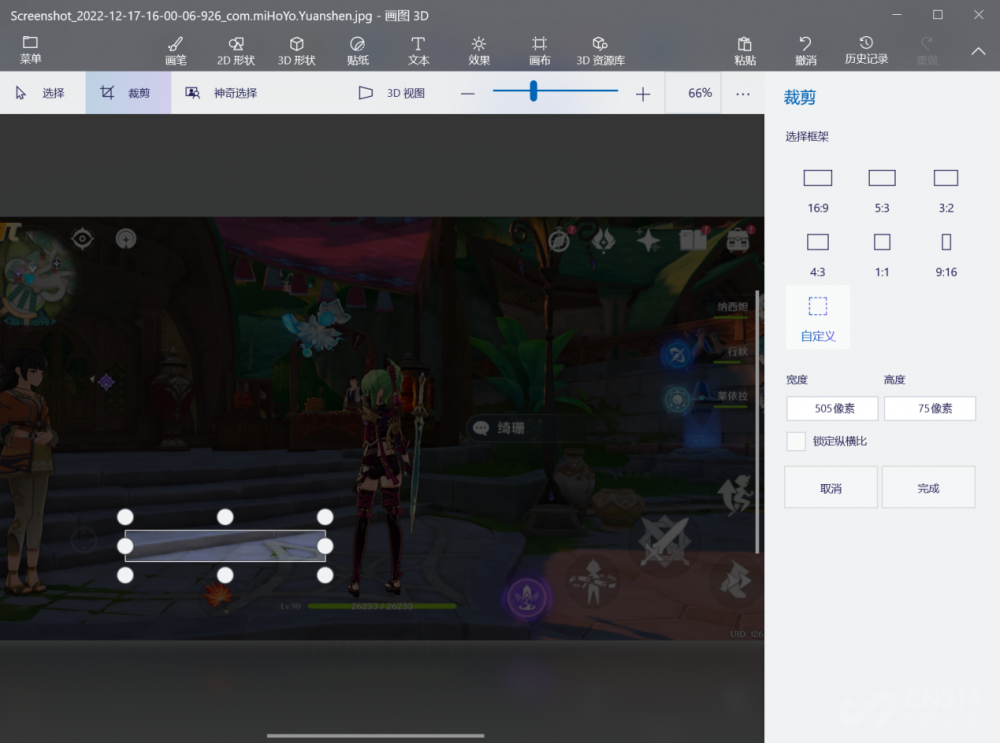
Task: Open the 2D 形状 shapes tool
Action: coord(236,50)
